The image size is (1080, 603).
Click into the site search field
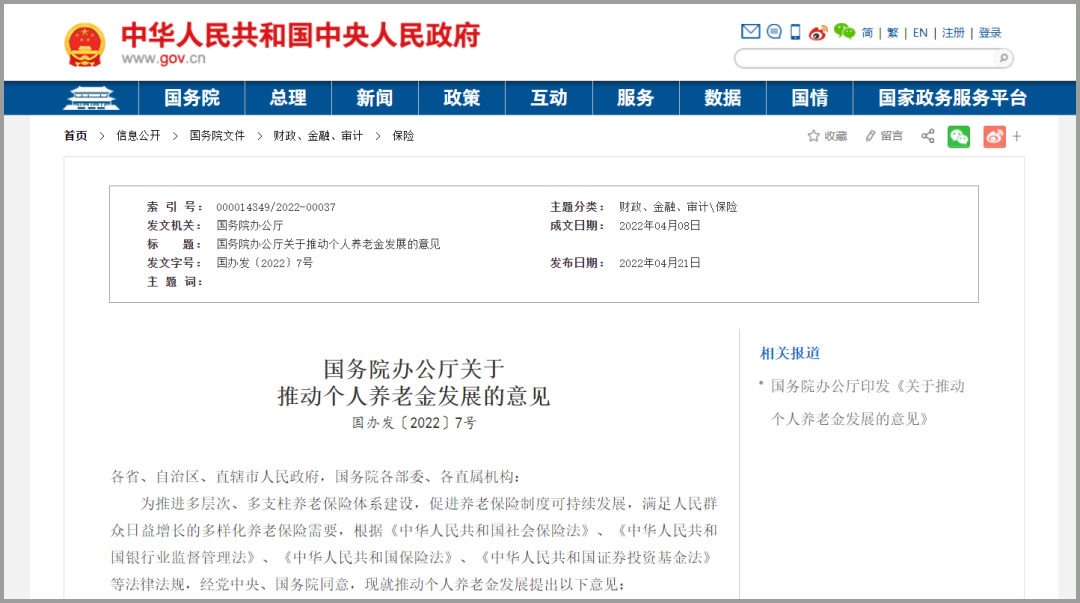coord(865,58)
